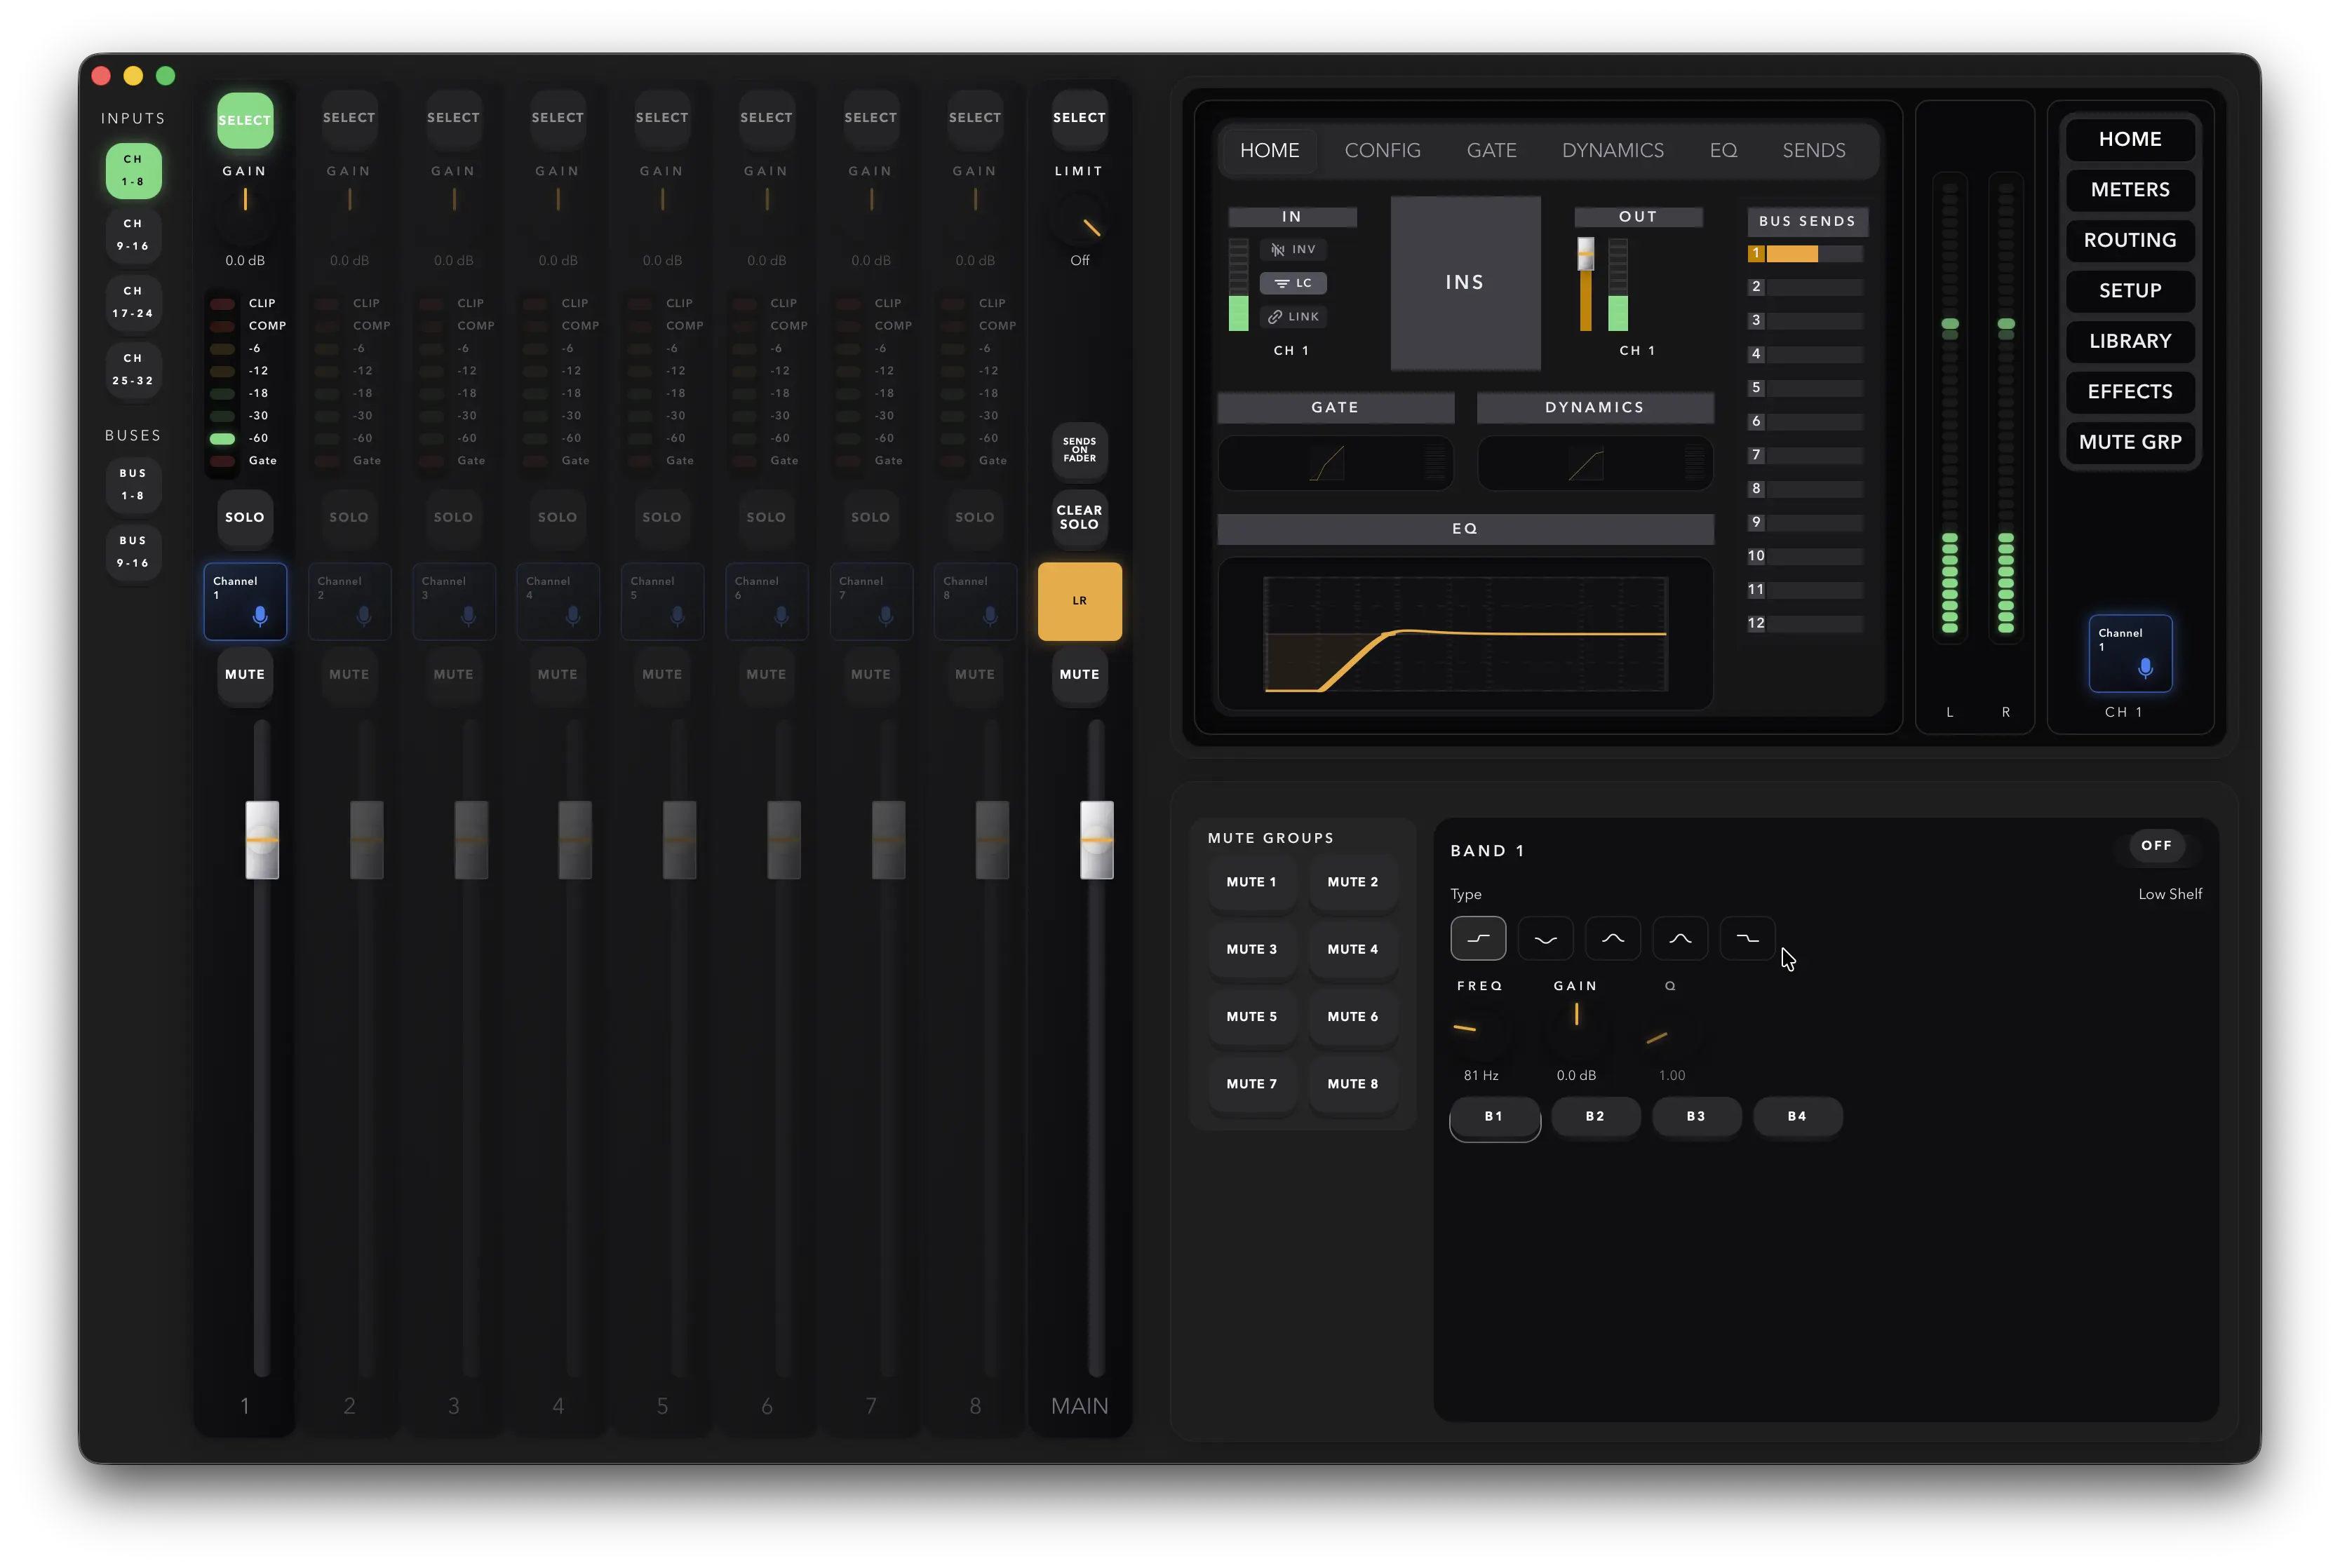Open the DYNAMICS tab
This screenshot has width=2340, height=1568.
point(1612,150)
